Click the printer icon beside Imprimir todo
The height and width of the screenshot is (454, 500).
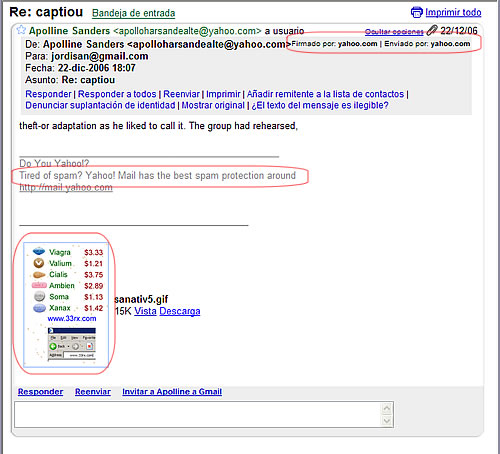click(x=417, y=12)
